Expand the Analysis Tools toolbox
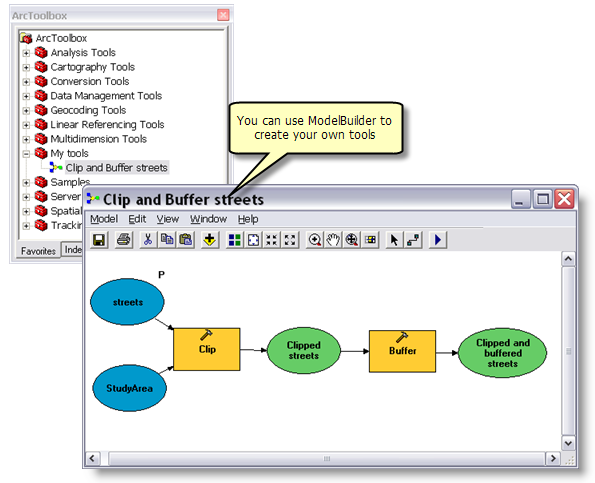The image size is (595, 483). click(x=26, y=53)
